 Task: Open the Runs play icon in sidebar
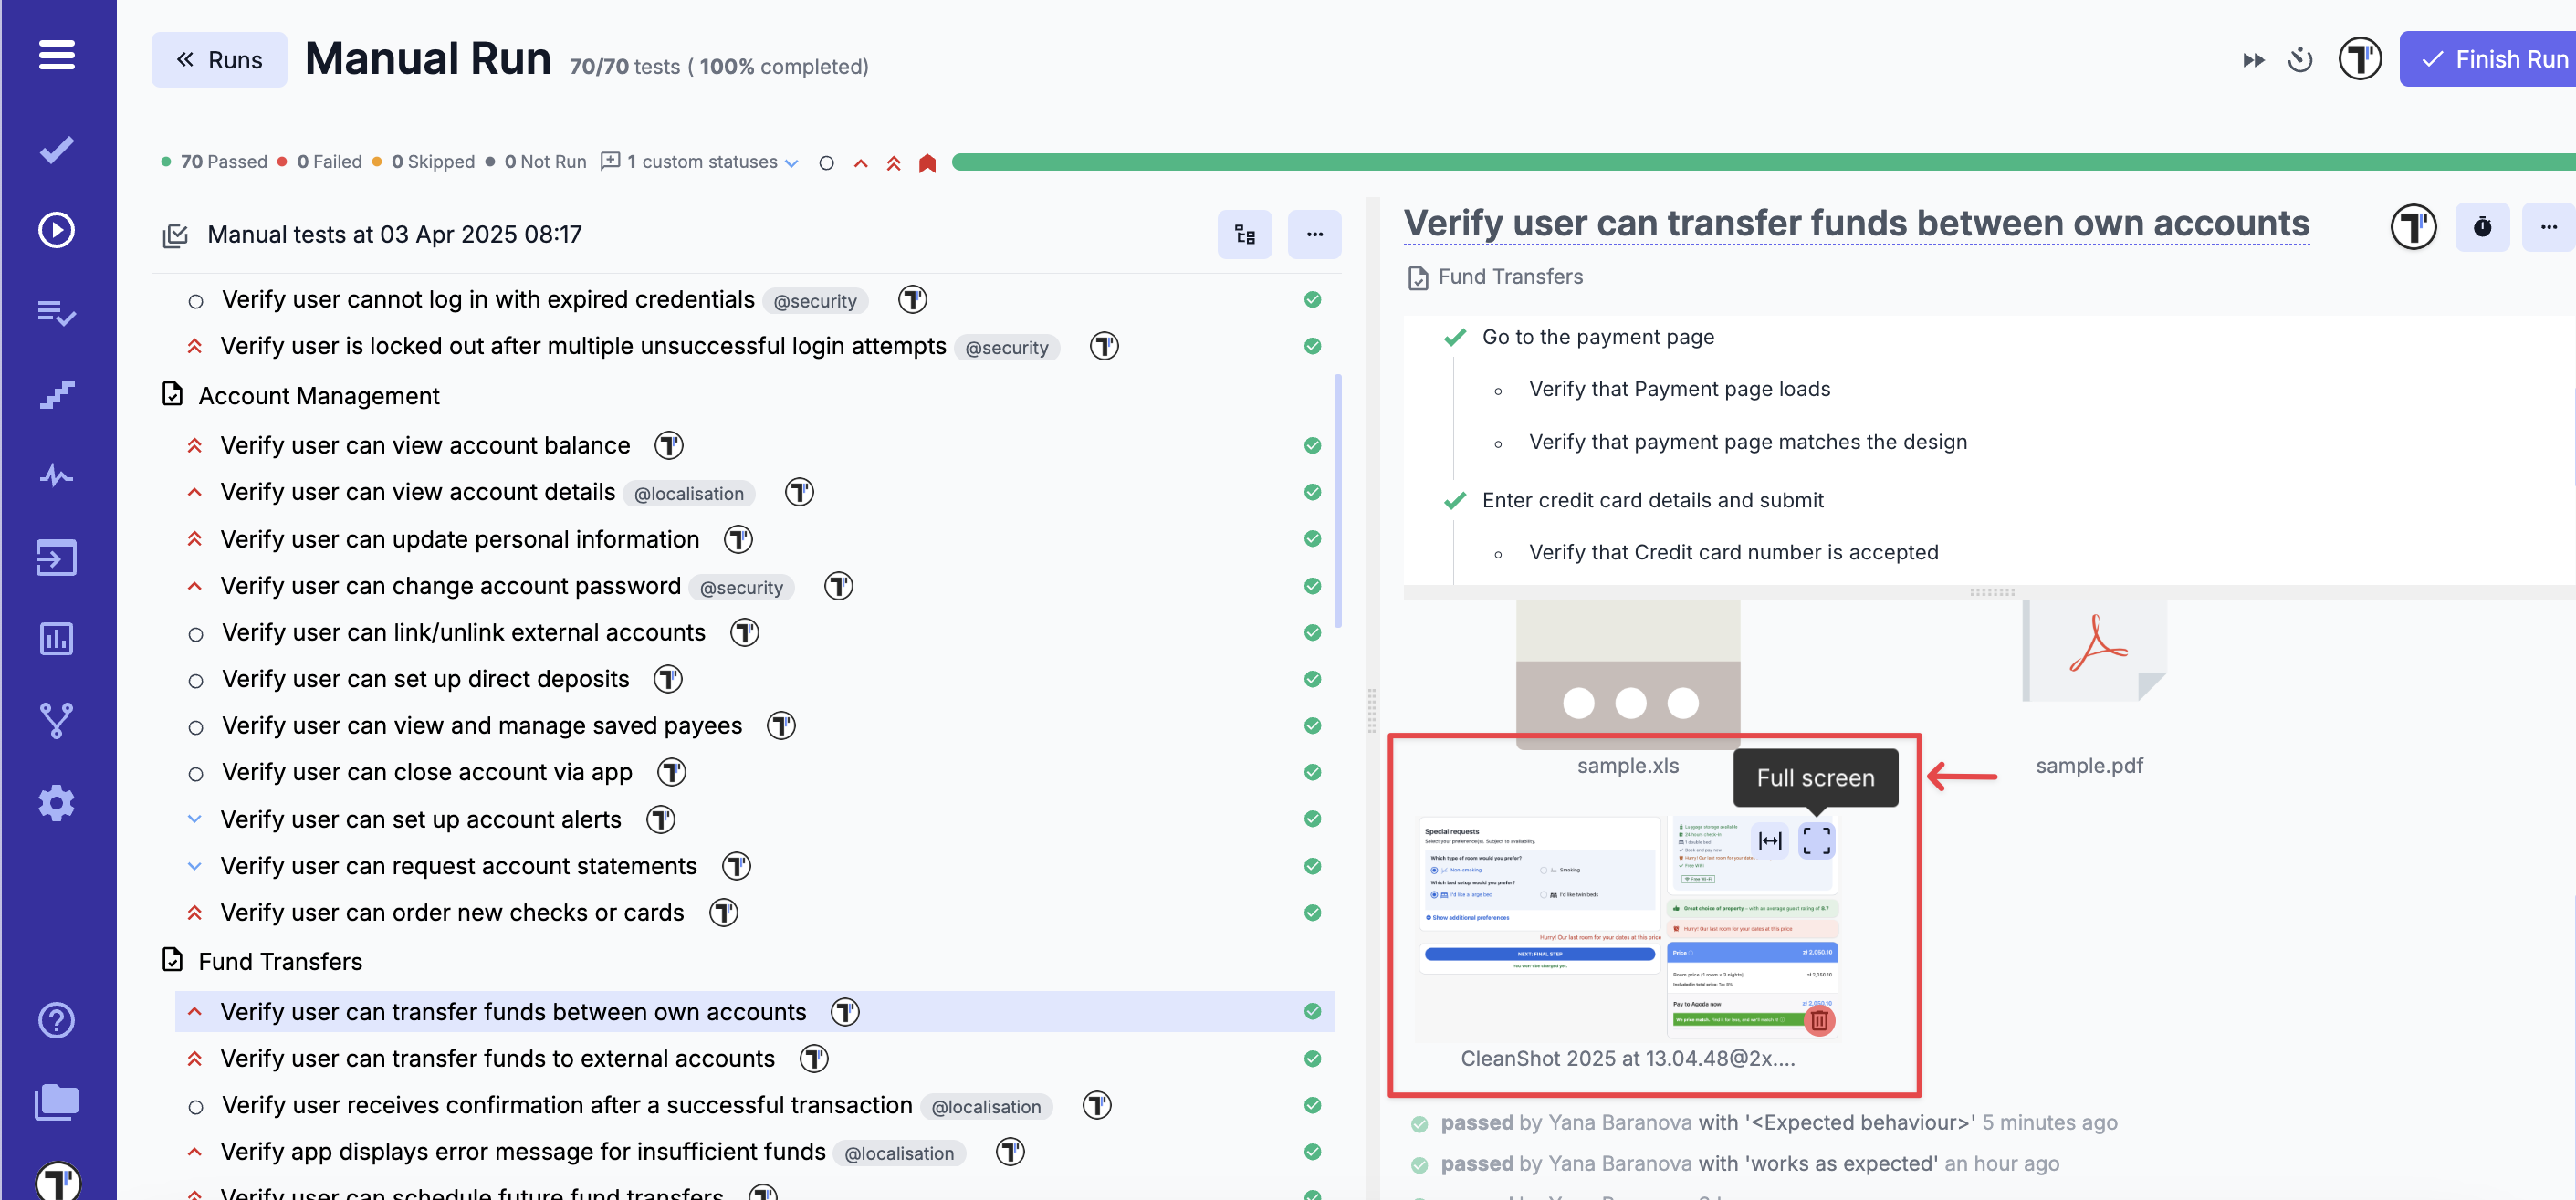click(x=57, y=230)
